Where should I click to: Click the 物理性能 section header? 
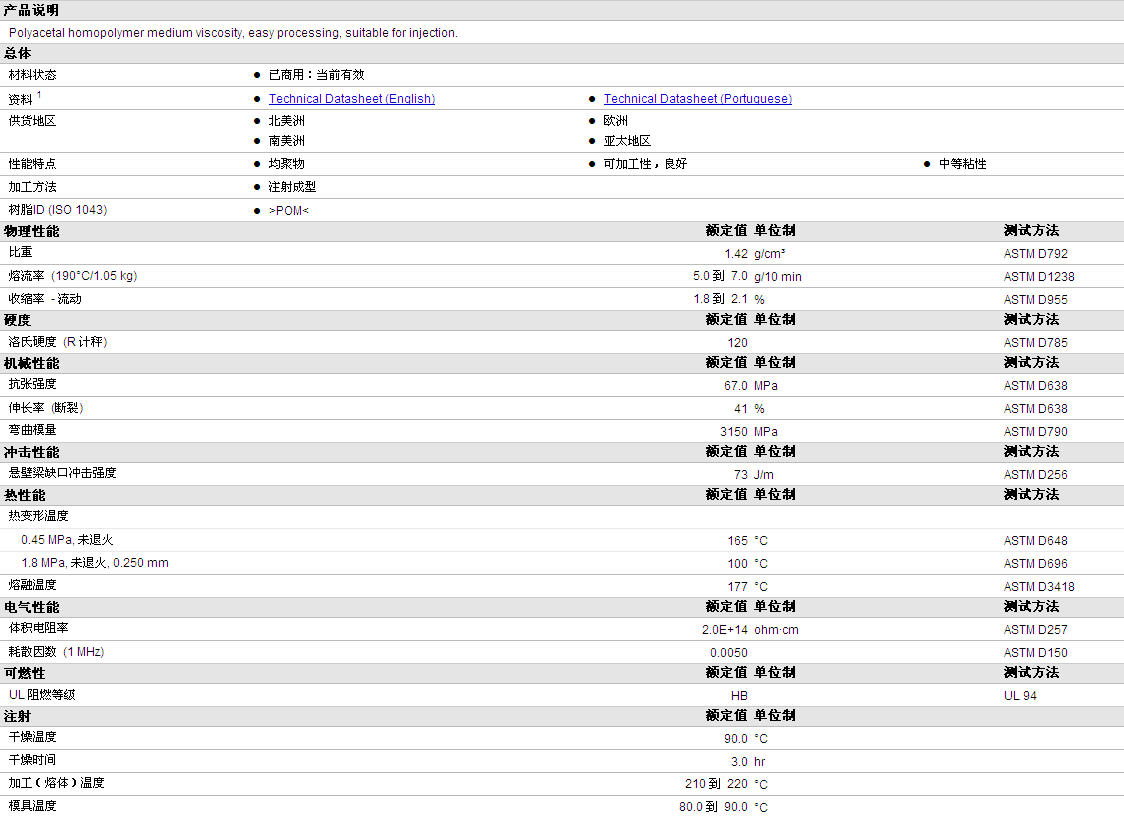point(31,231)
